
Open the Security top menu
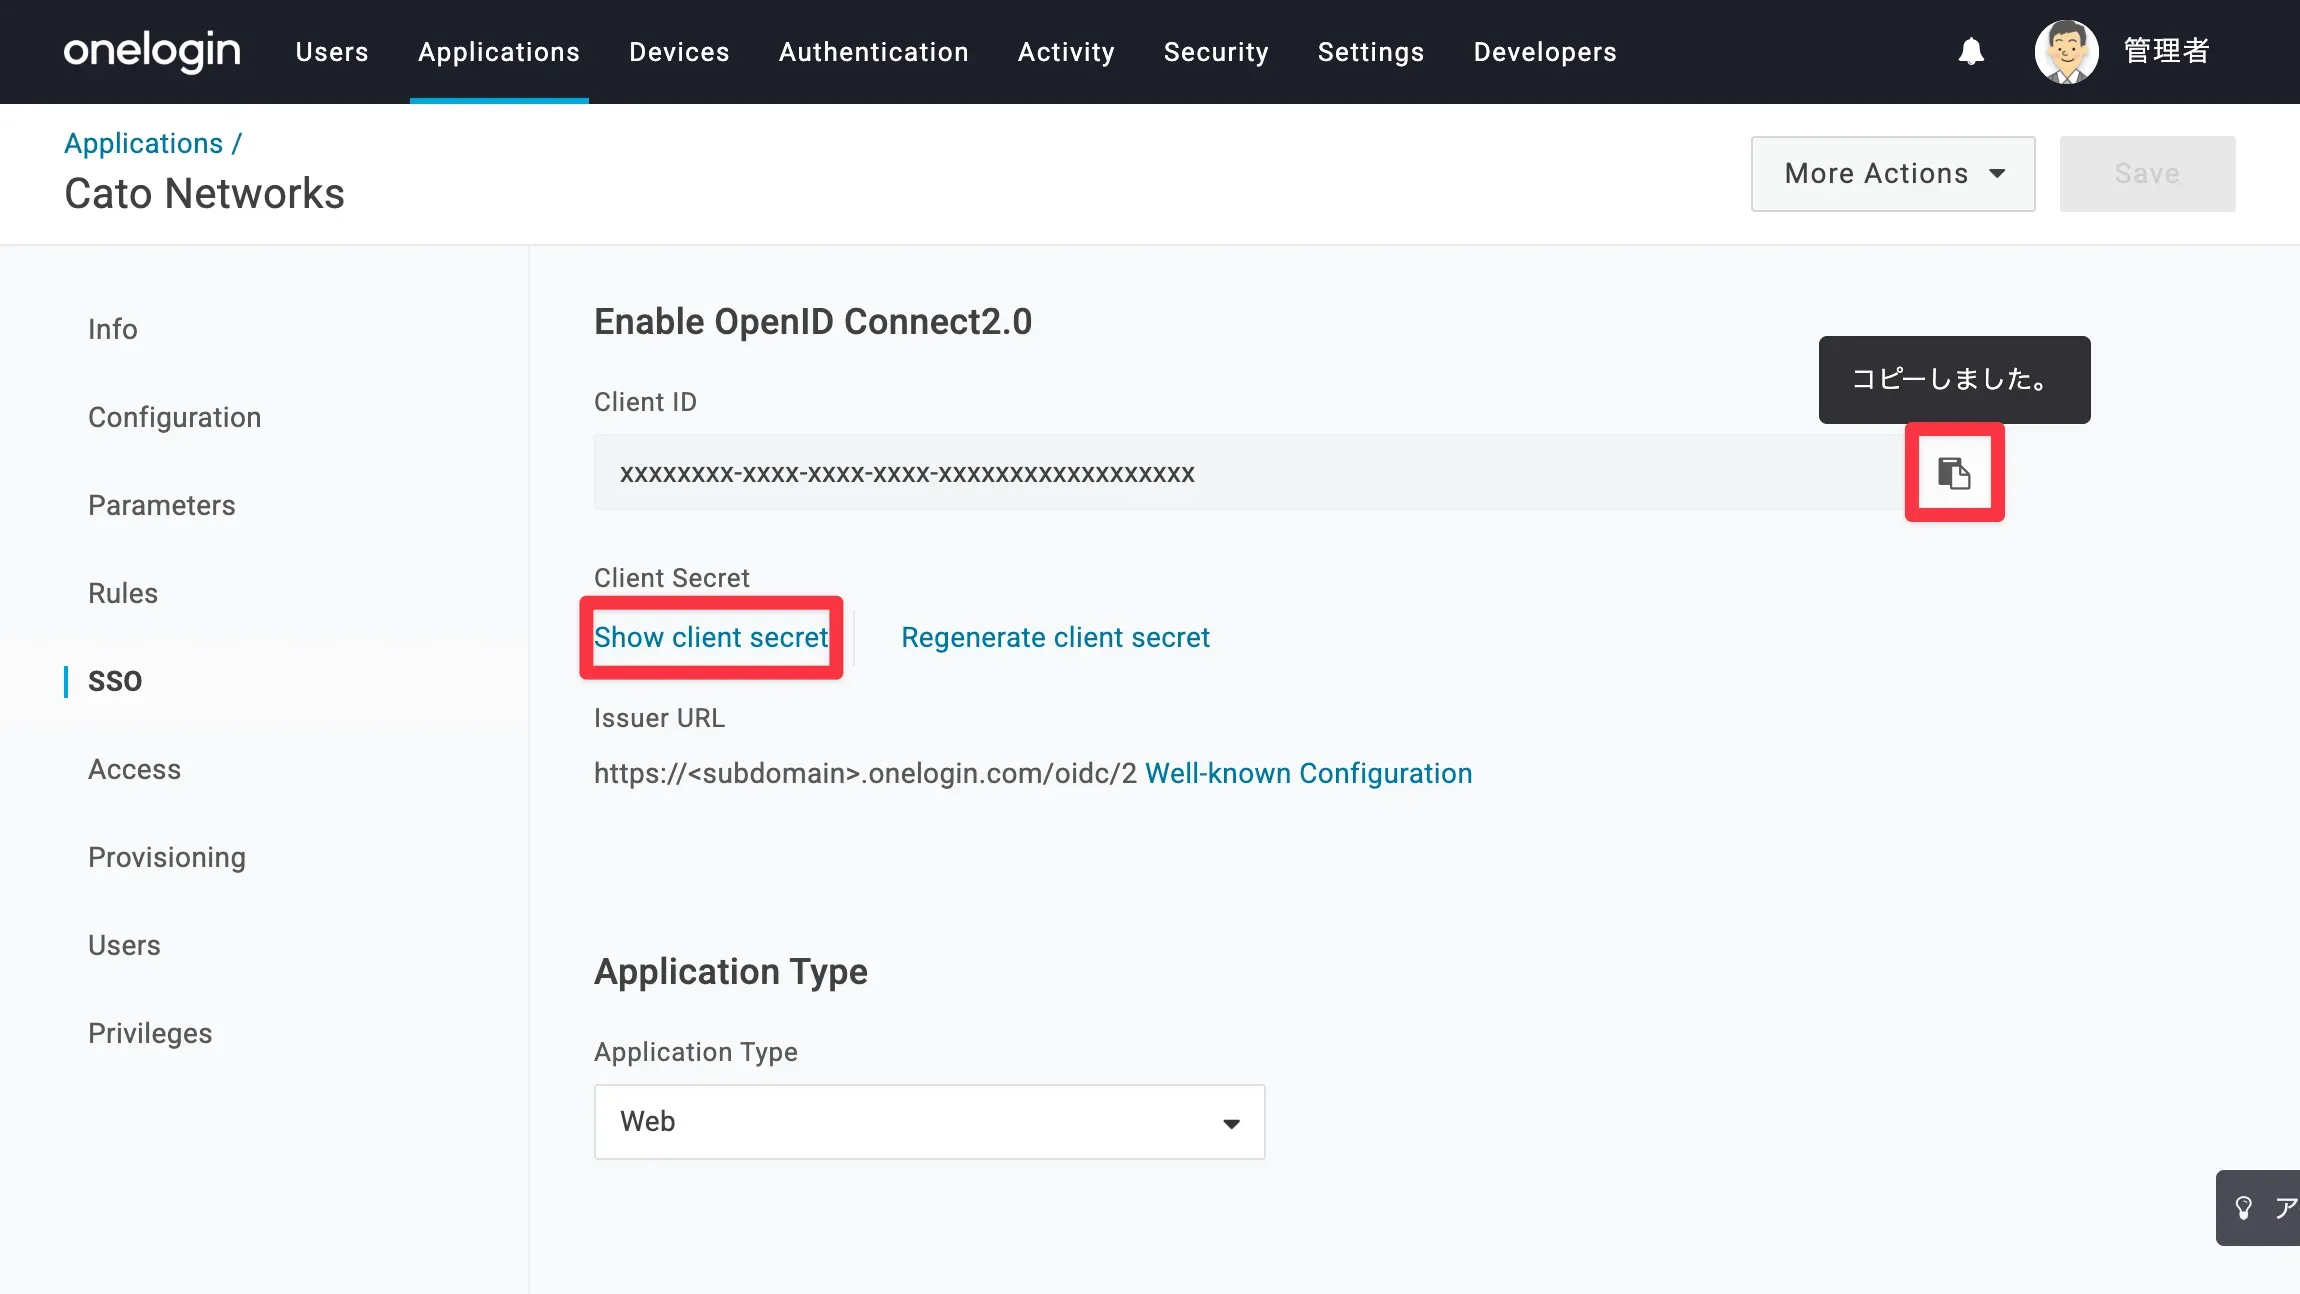1215,52
